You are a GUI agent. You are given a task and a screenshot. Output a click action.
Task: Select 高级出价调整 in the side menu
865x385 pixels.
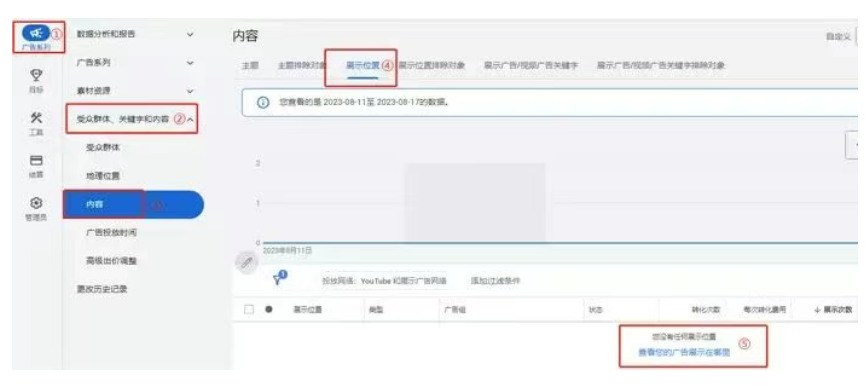coord(111,260)
